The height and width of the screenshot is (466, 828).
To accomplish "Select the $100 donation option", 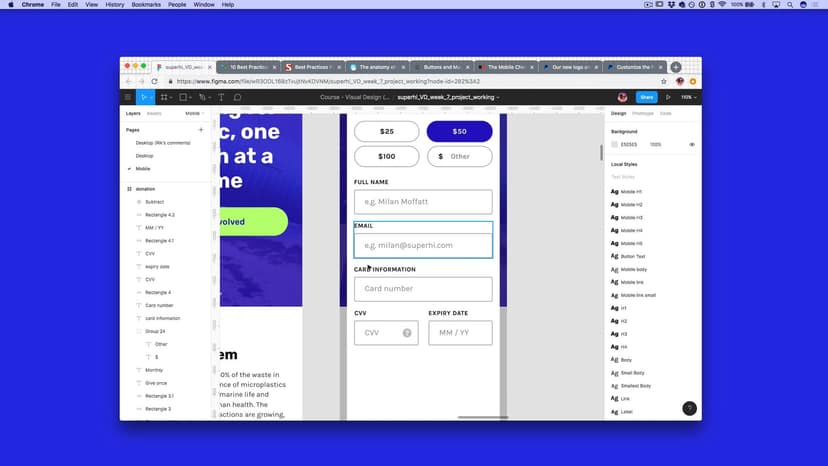I will click(386, 156).
